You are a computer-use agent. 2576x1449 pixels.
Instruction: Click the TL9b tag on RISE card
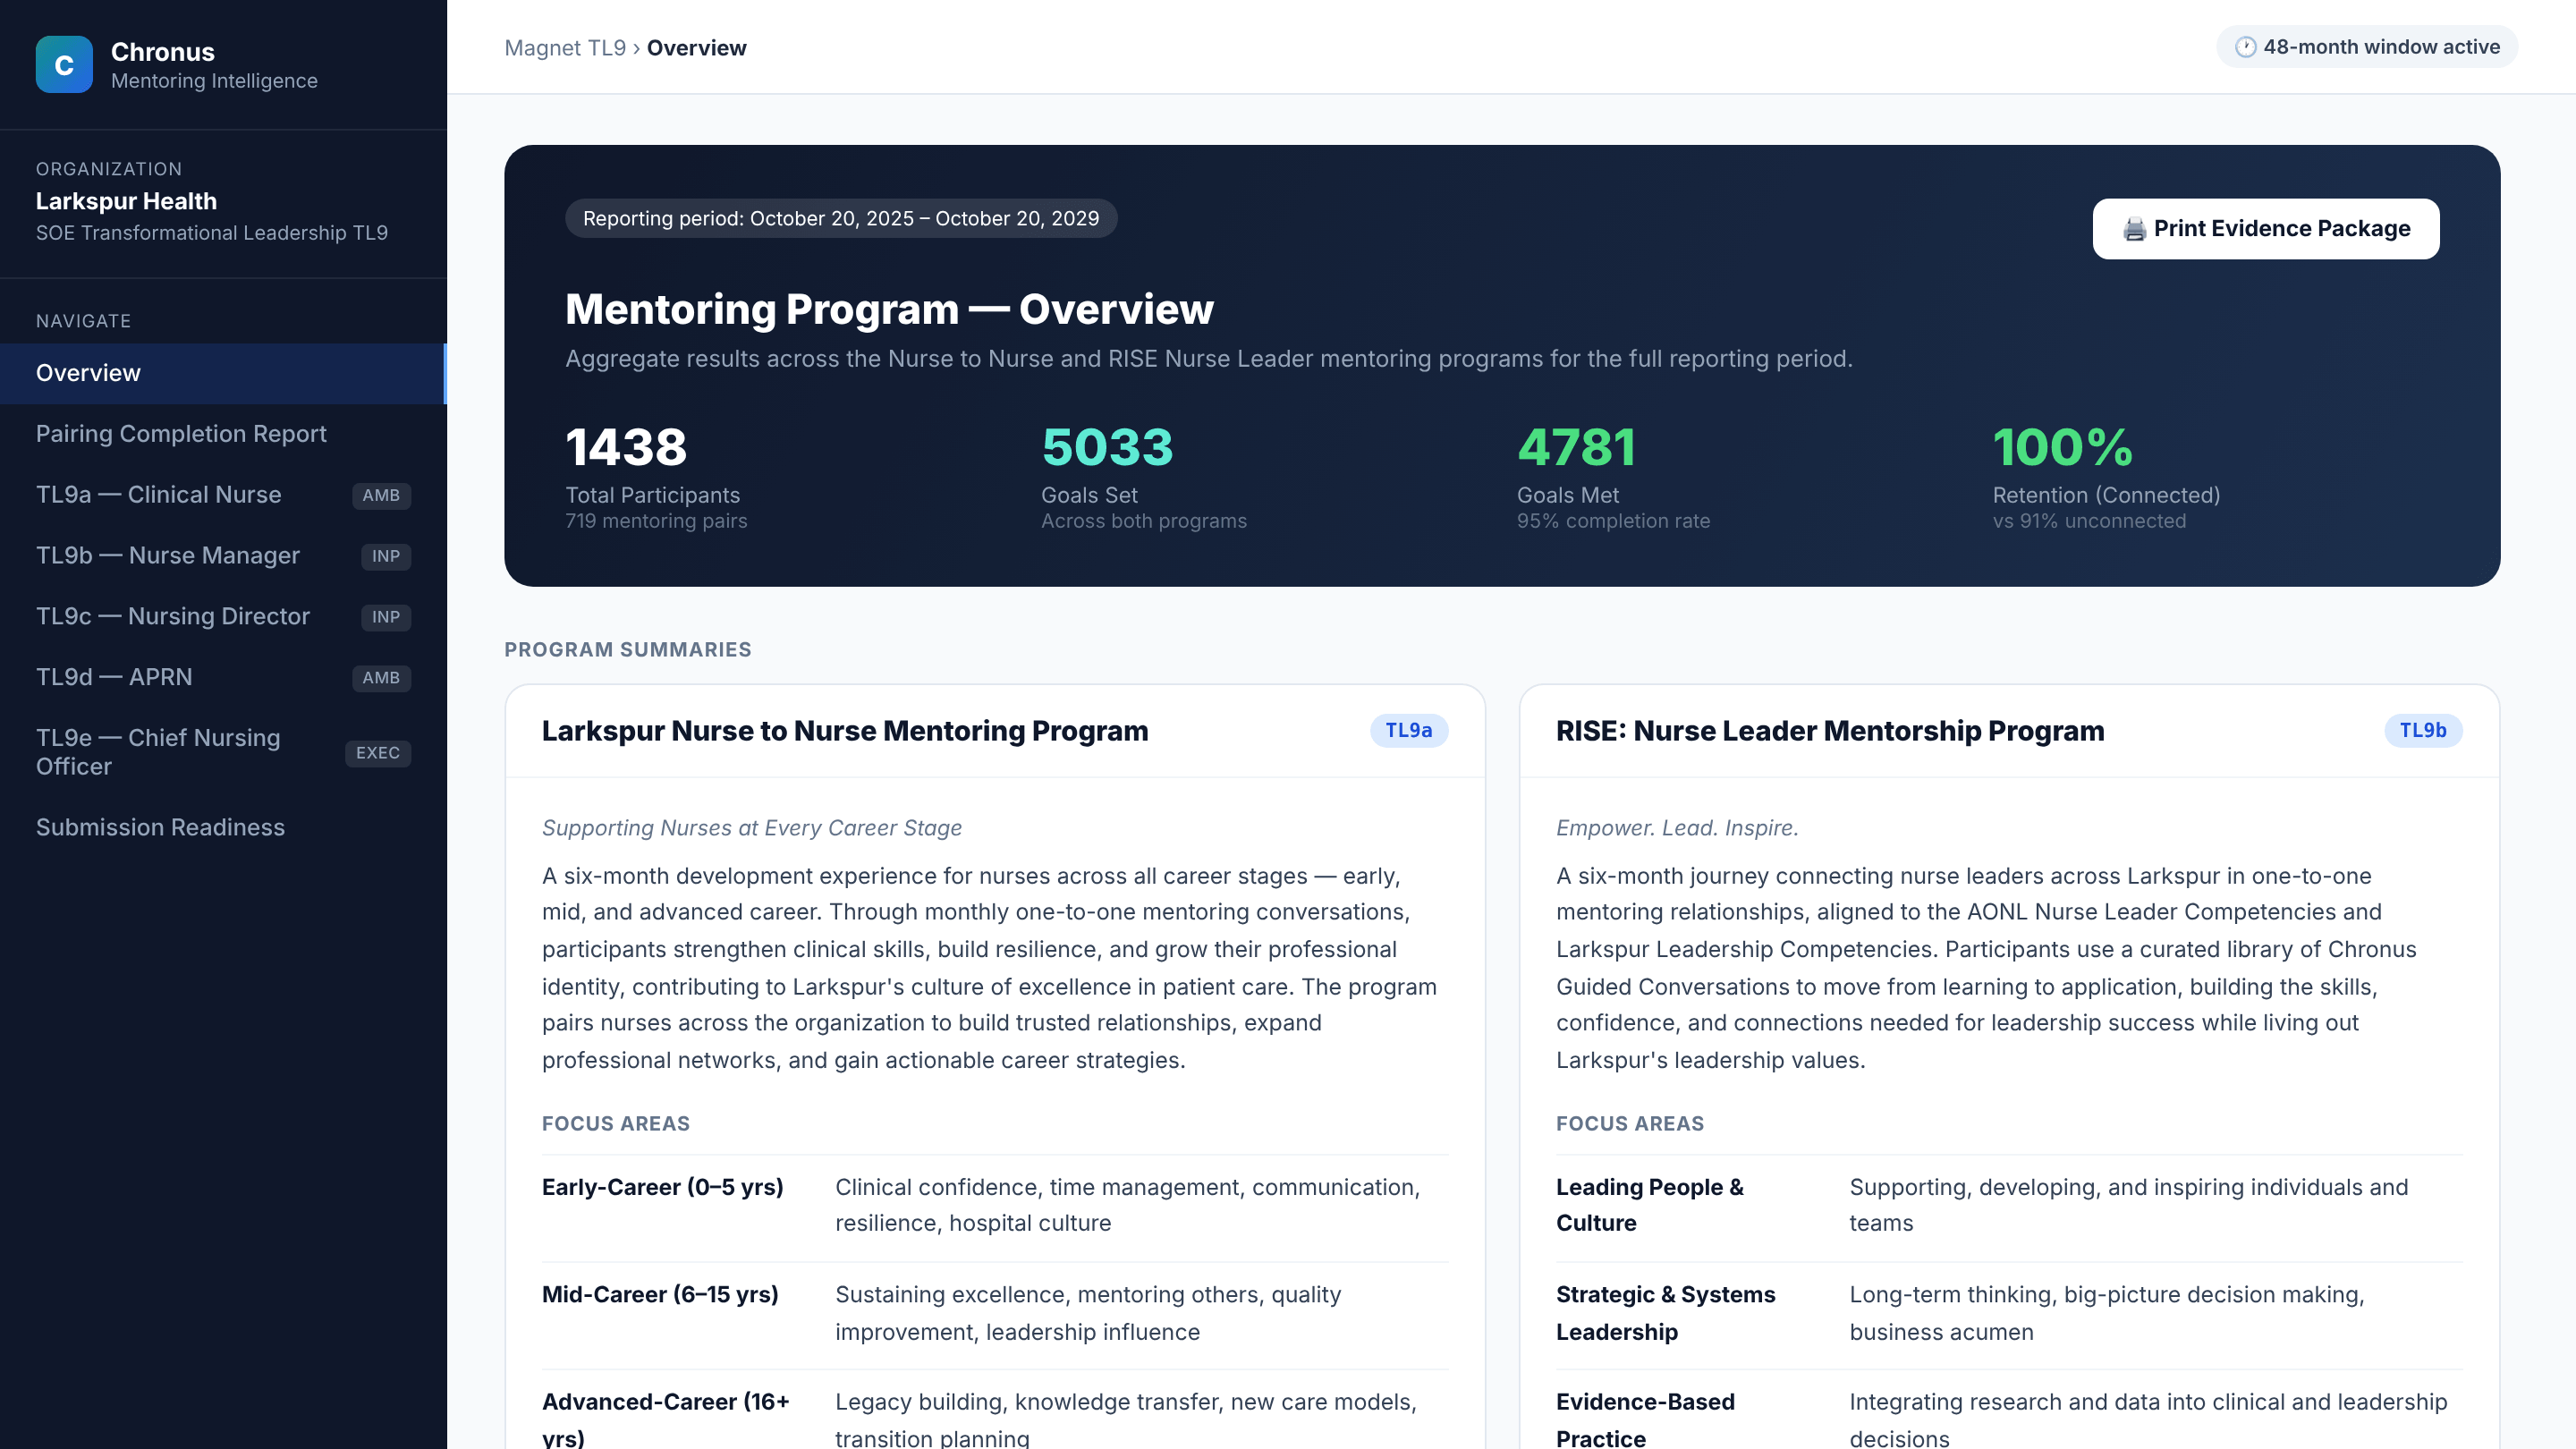(2422, 731)
